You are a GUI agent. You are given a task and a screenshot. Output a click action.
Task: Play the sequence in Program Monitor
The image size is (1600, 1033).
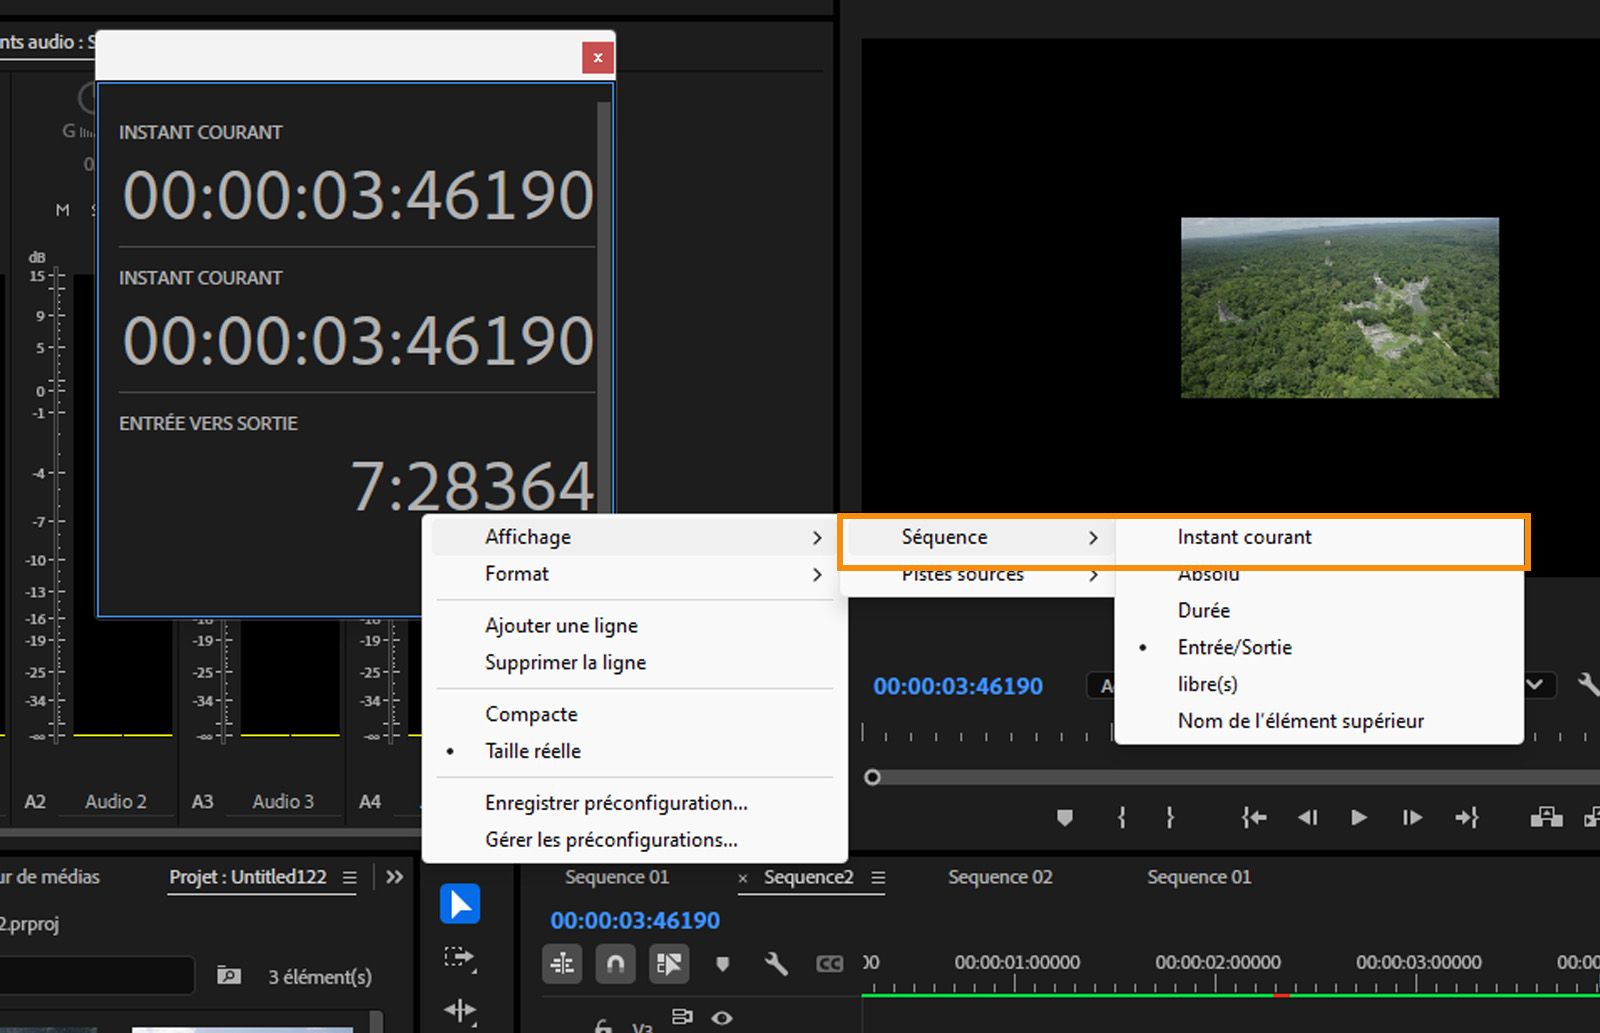point(1359,818)
